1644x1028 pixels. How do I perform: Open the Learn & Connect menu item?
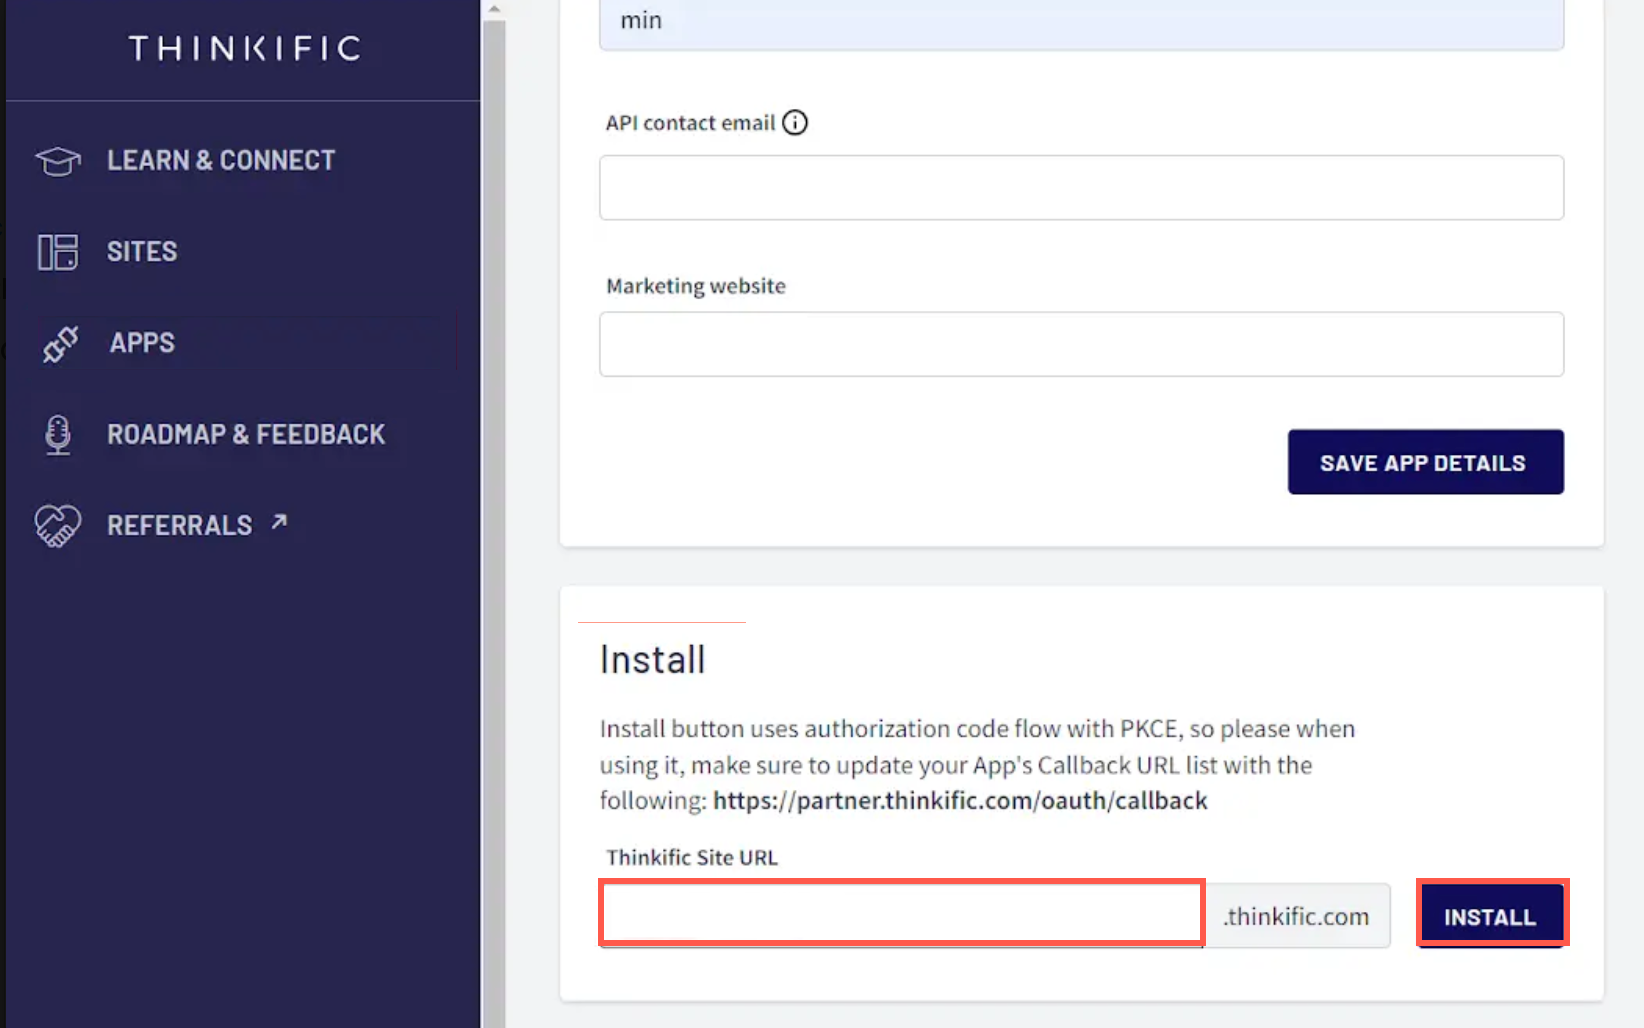(221, 160)
